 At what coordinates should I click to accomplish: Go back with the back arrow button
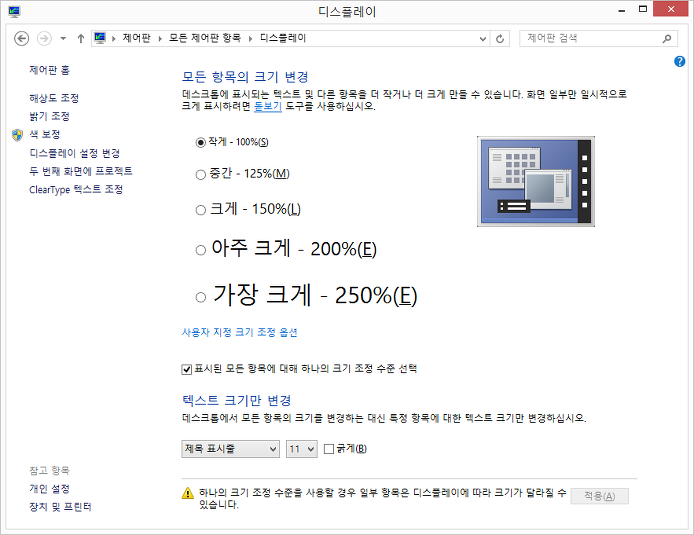[21, 38]
